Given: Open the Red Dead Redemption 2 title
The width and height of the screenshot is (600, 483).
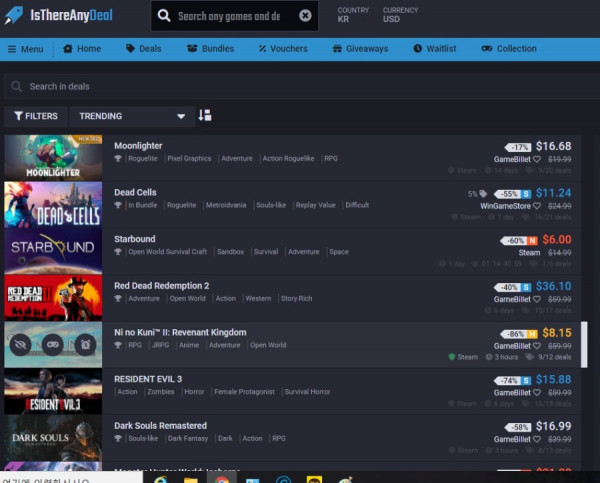Looking at the screenshot, I should [161, 286].
